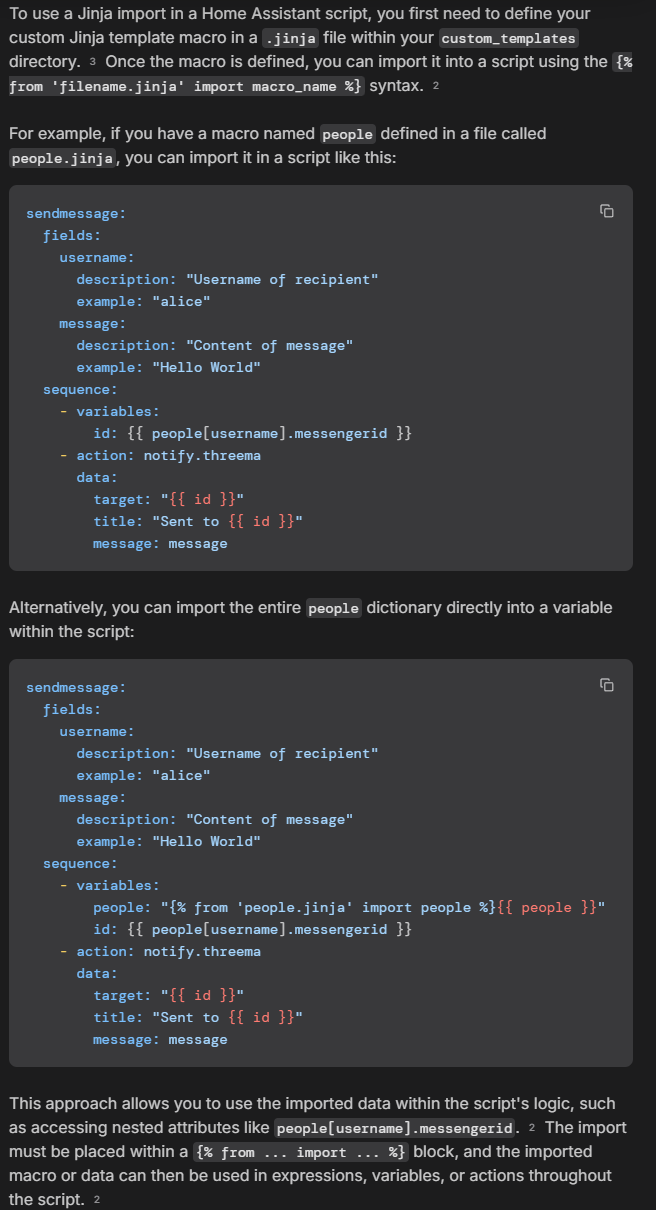656x1210 pixels.
Task: Open citation 2 after the word "syntax"
Action: (436, 87)
